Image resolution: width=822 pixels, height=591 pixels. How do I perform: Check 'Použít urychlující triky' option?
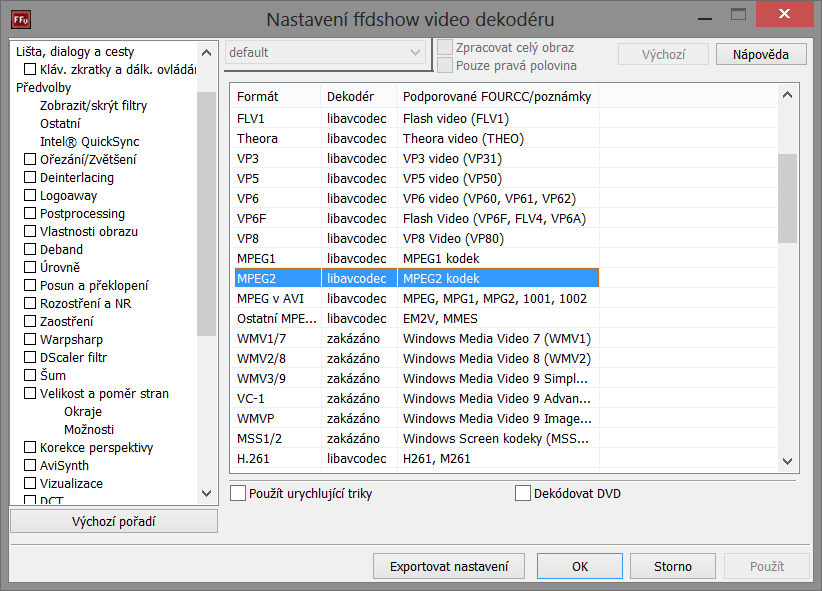coord(238,493)
